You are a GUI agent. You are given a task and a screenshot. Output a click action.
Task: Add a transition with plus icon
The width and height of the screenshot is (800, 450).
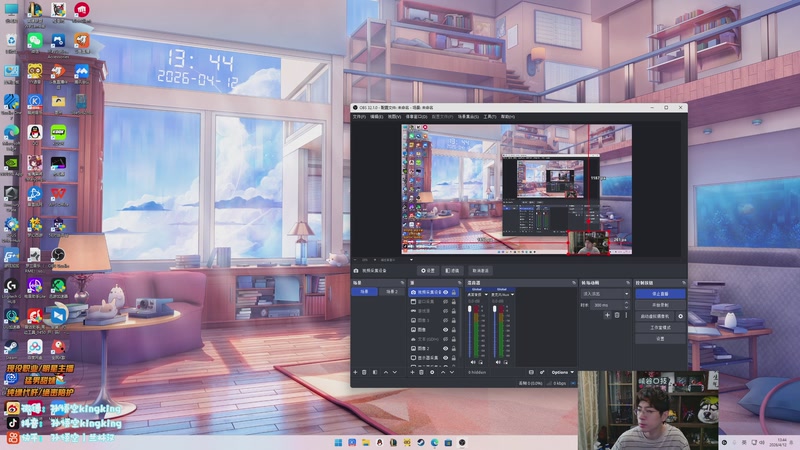[x=607, y=315]
